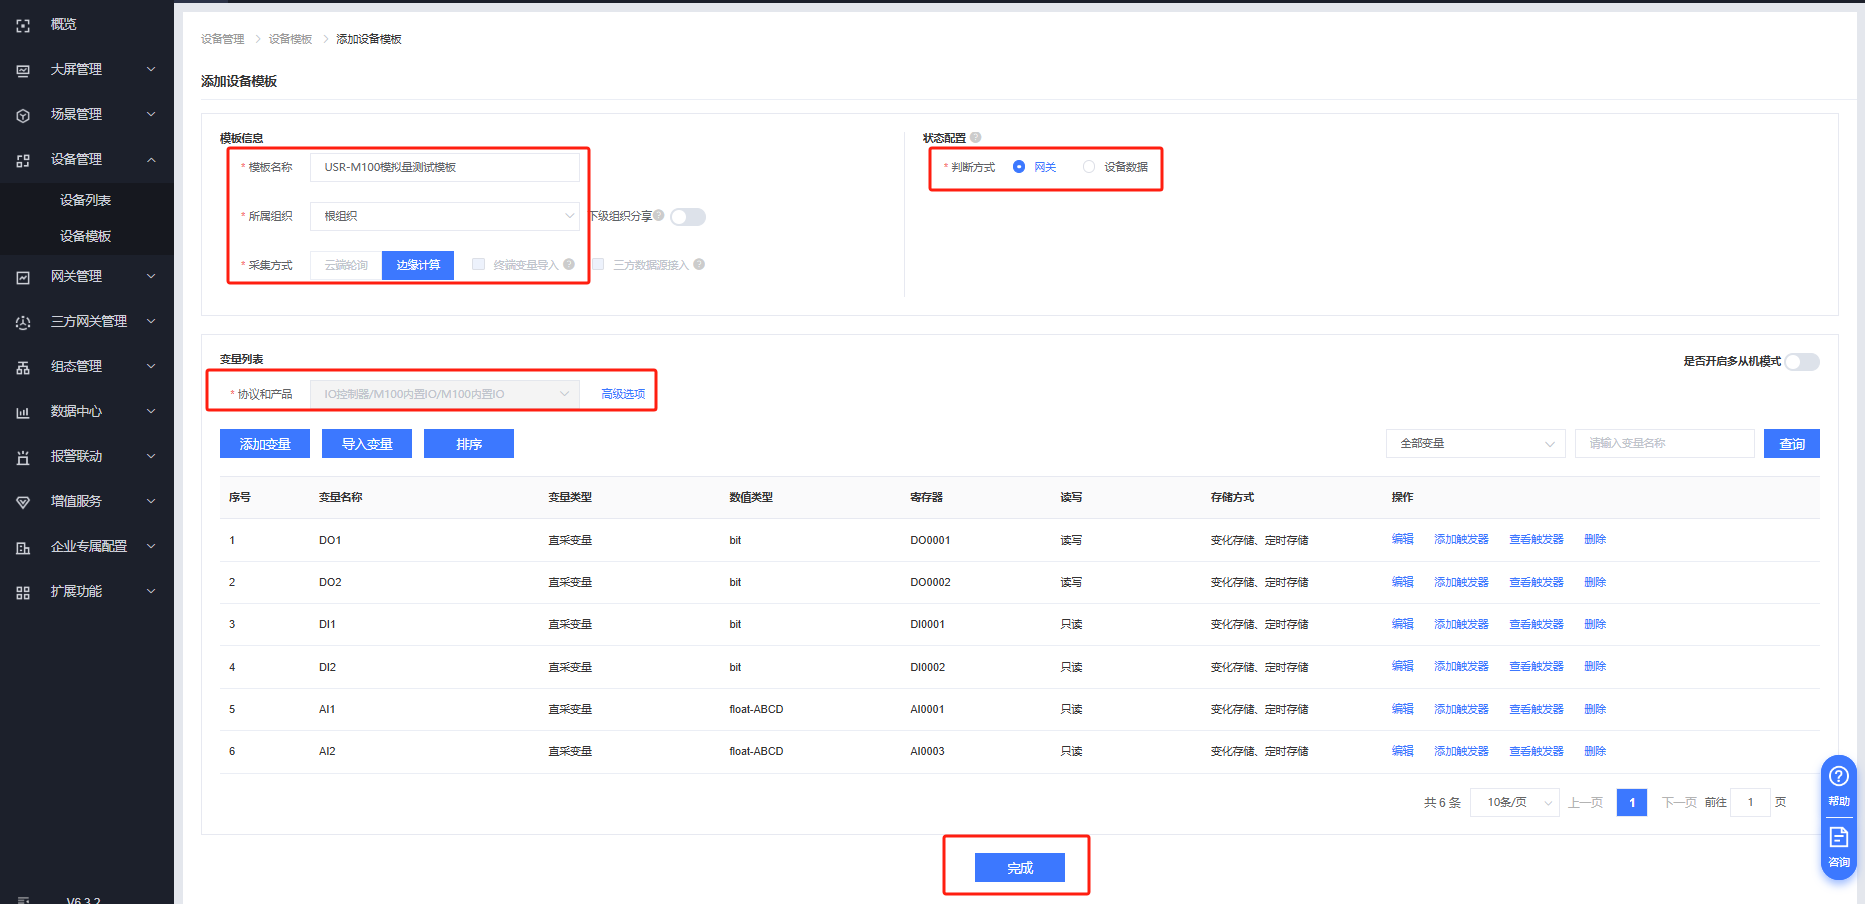Open the 全部变量 filter dropdown
Screen dimensions: 1865x904
pyautogui.click(x=1475, y=444)
